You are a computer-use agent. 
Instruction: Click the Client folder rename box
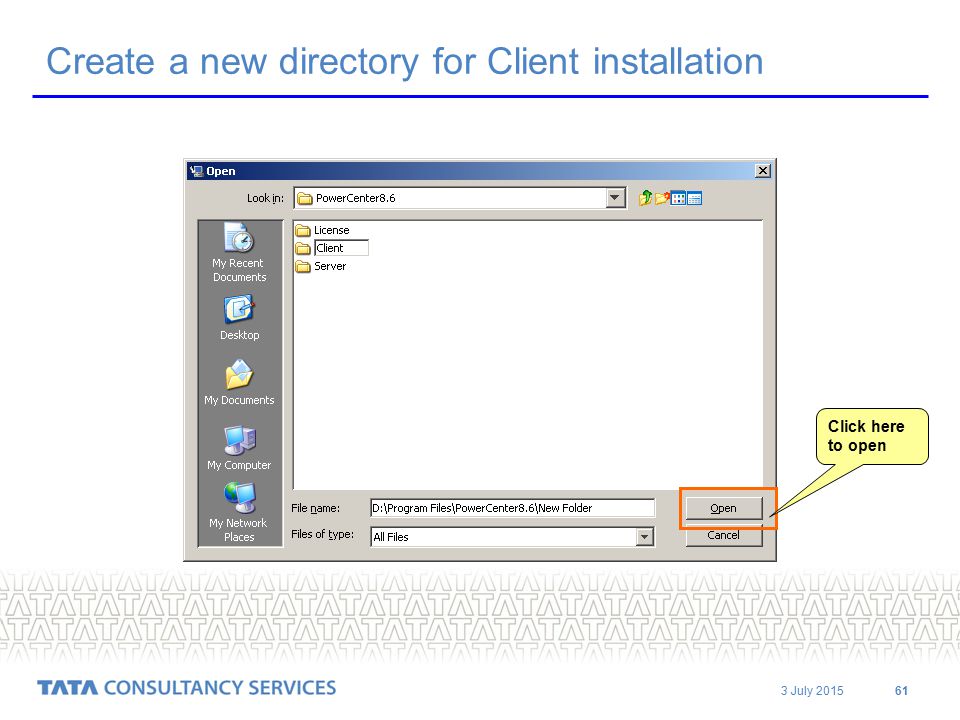(341, 248)
